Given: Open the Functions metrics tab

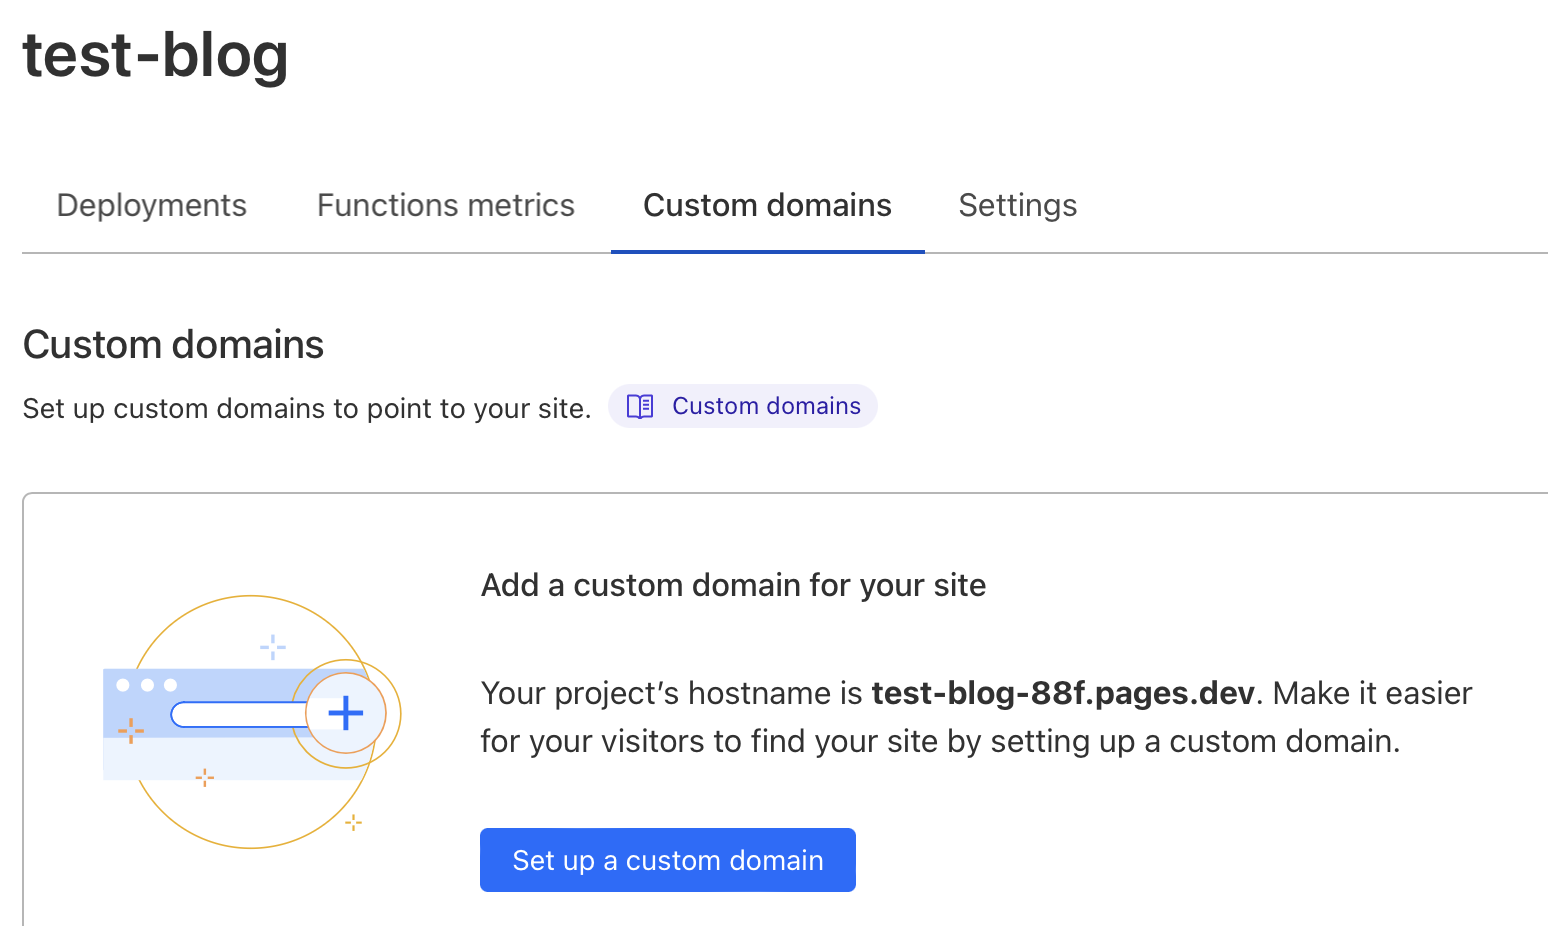Looking at the screenshot, I should click(445, 206).
